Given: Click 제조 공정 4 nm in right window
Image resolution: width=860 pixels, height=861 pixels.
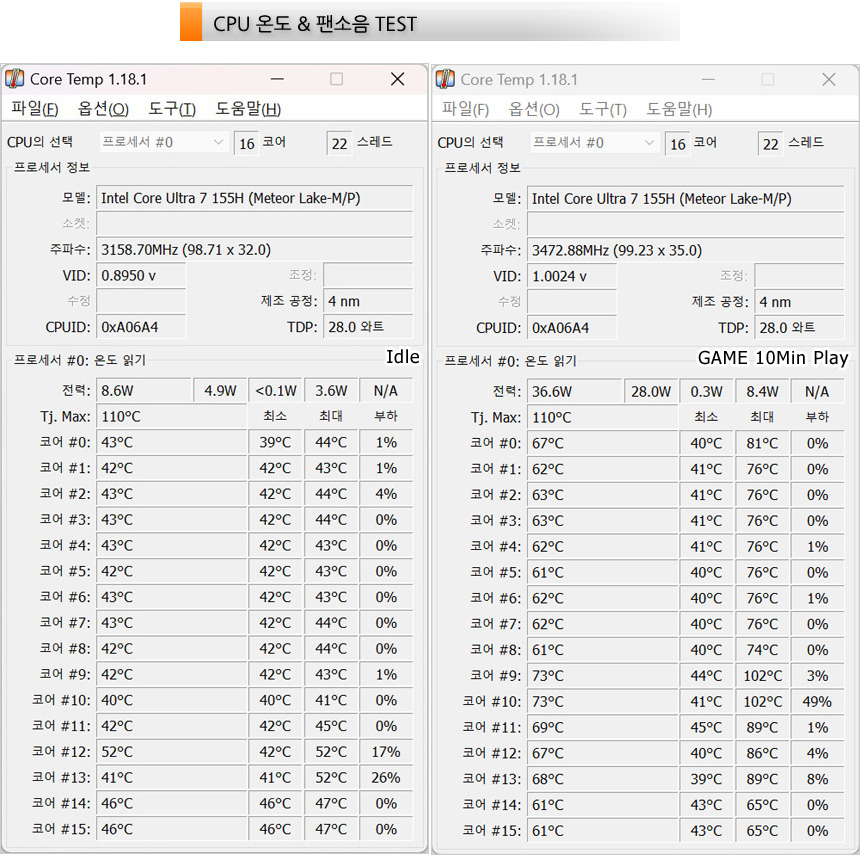Looking at the screenshot, I should 799,301.
